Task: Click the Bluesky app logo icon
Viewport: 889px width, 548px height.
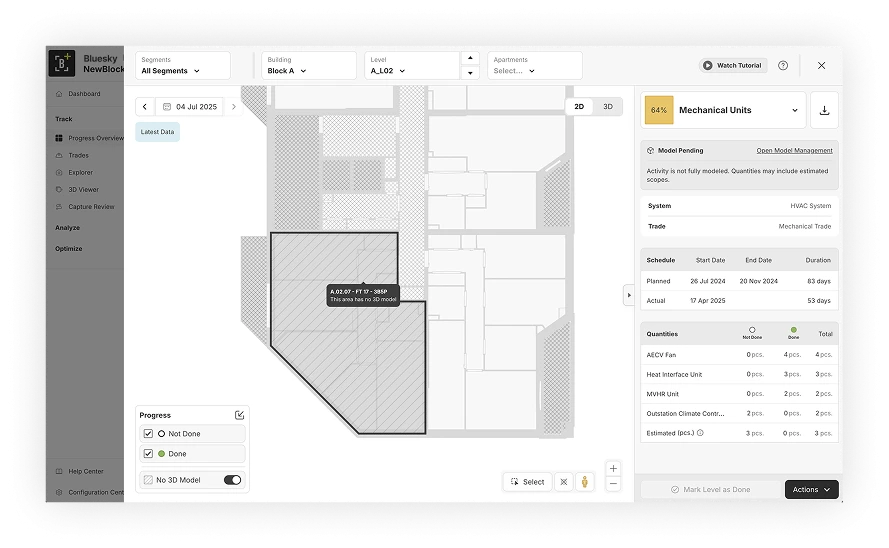Action: [x=61, y=63]
